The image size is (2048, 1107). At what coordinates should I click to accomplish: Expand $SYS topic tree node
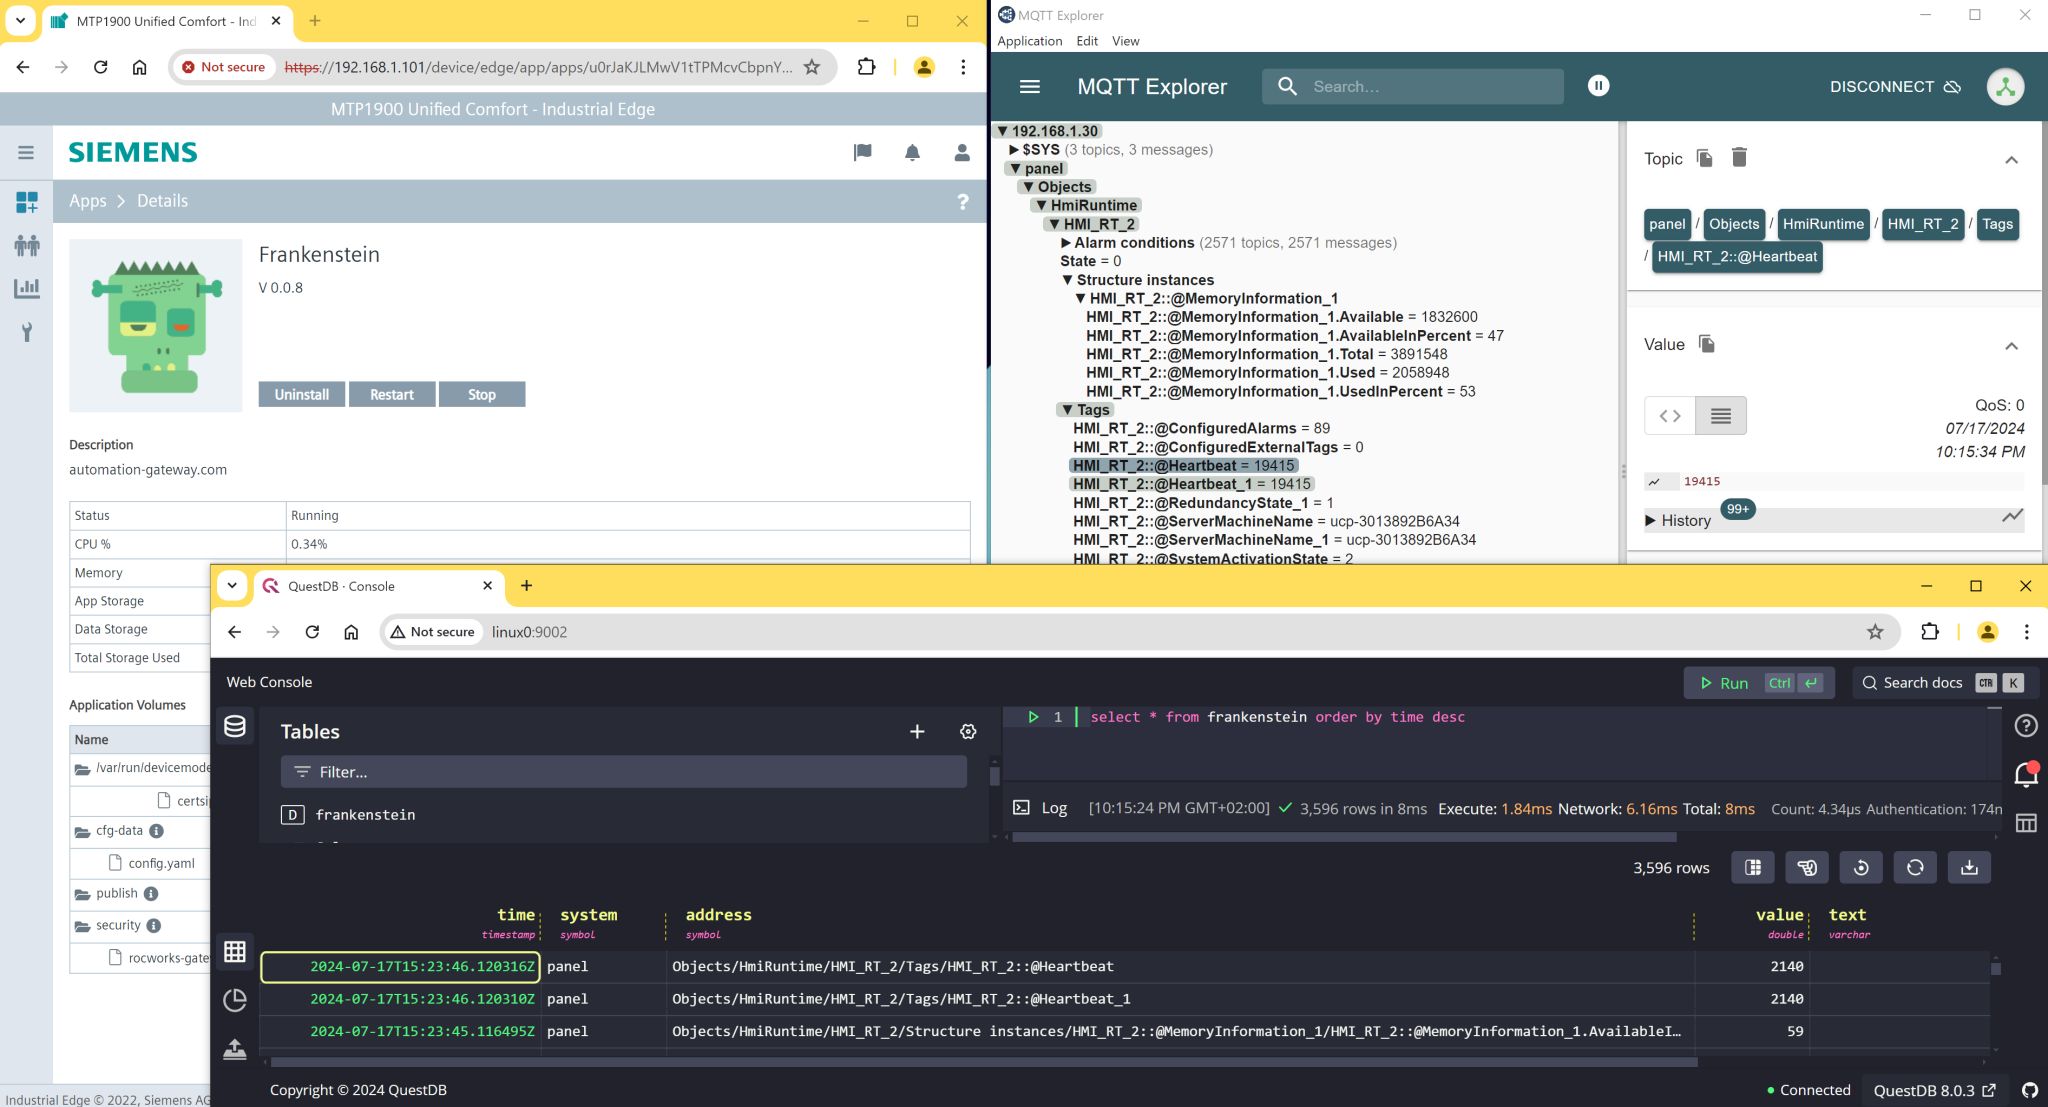pyautogui.click(x=1014, y=150)
